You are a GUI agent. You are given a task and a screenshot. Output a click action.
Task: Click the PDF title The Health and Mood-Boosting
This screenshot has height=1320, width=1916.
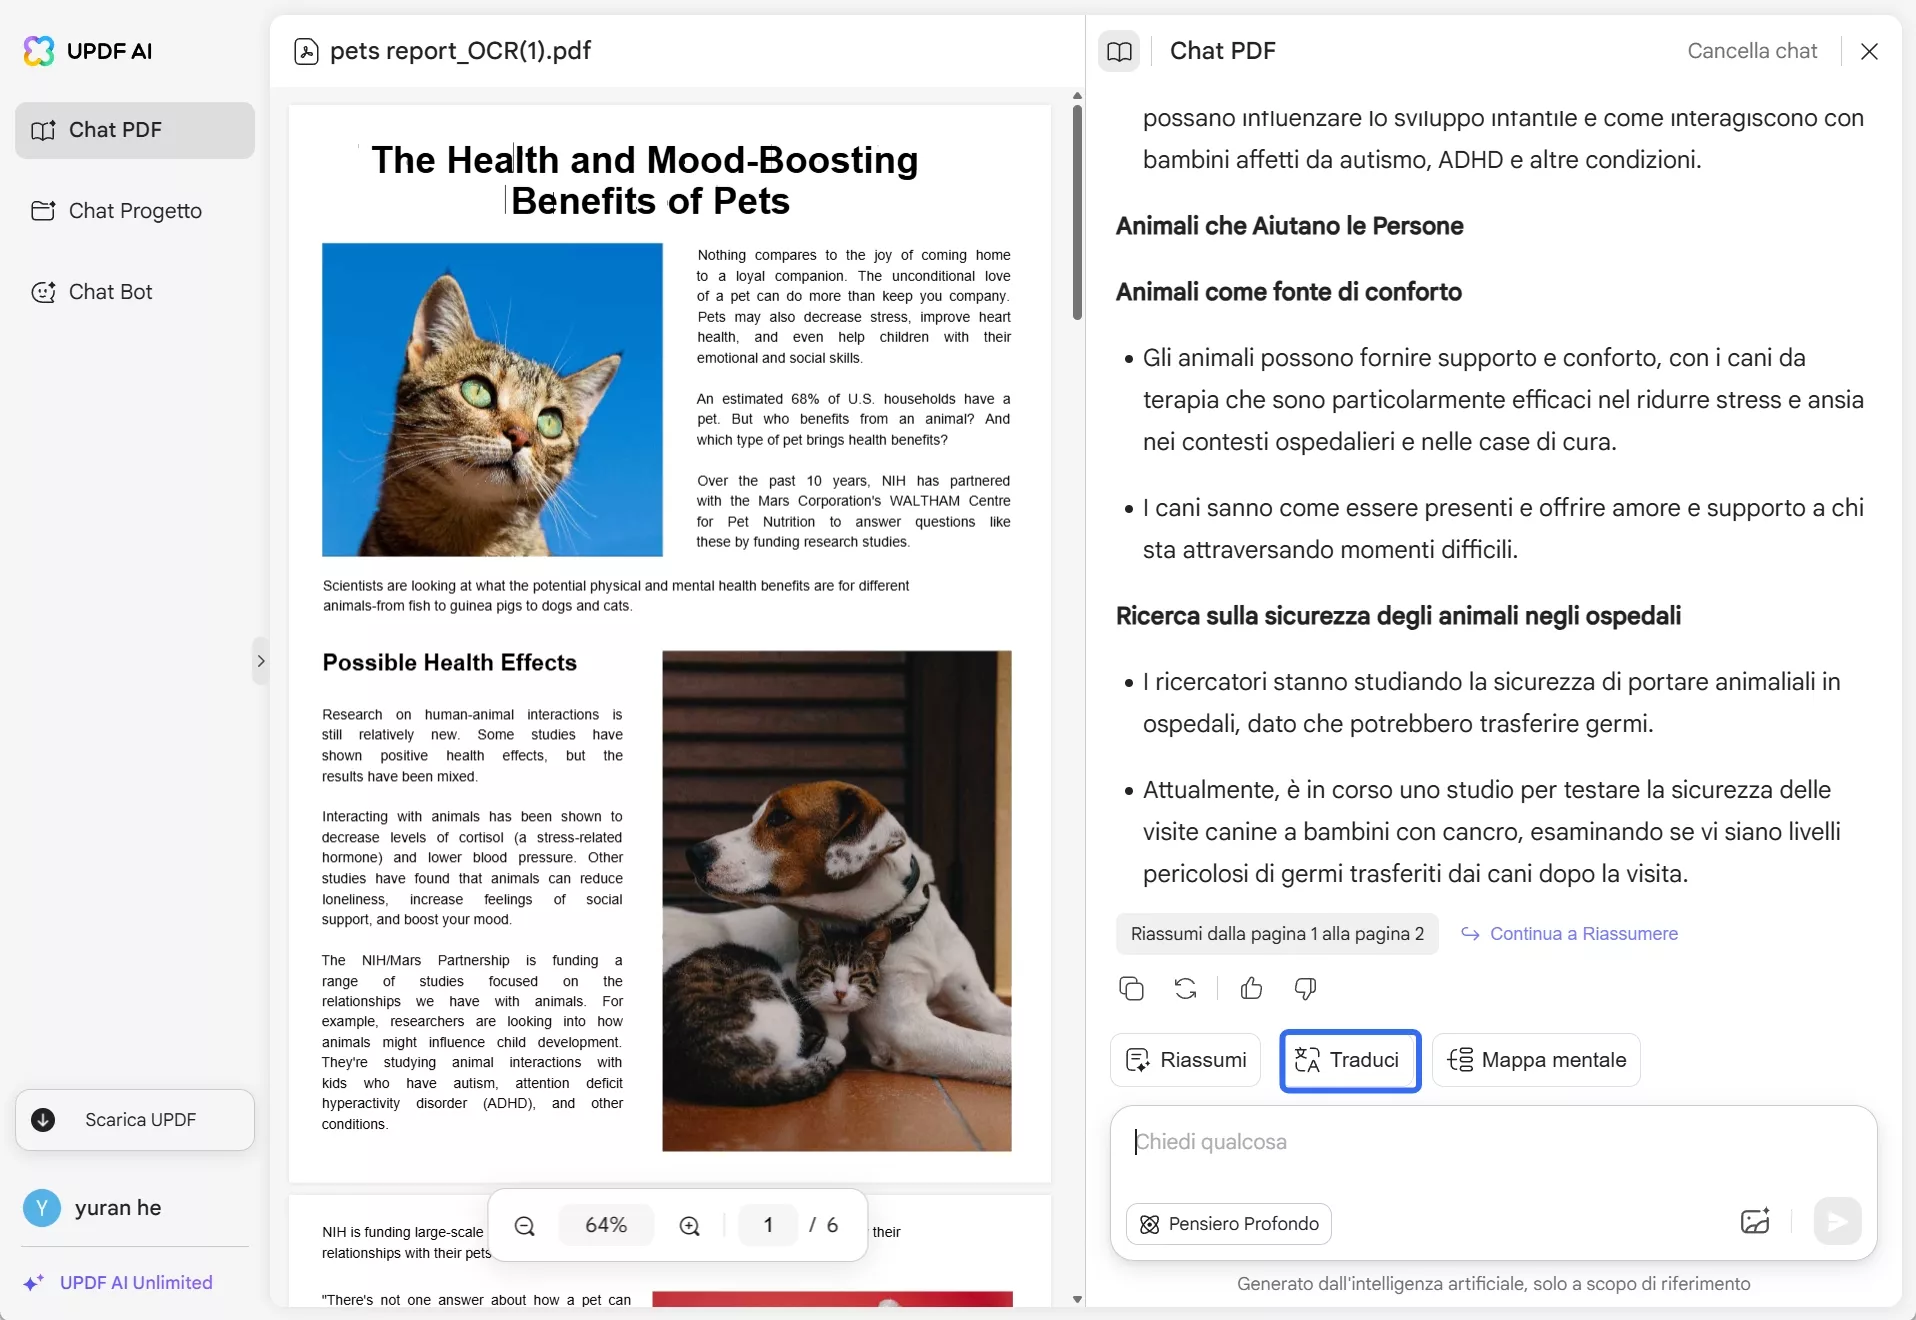pyautogui.click(x=645, y=160)
